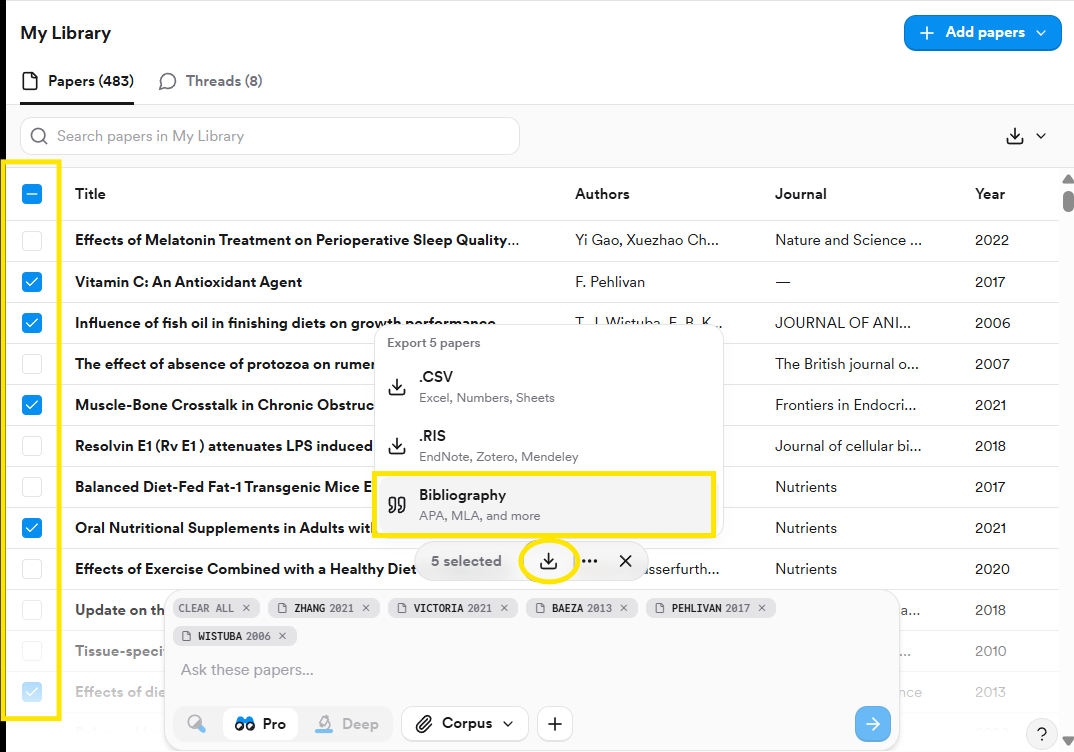The width and height of the screenshot is (1074, 752).
Task: Sort by Journal column header
Action: [x=801, y=194]
